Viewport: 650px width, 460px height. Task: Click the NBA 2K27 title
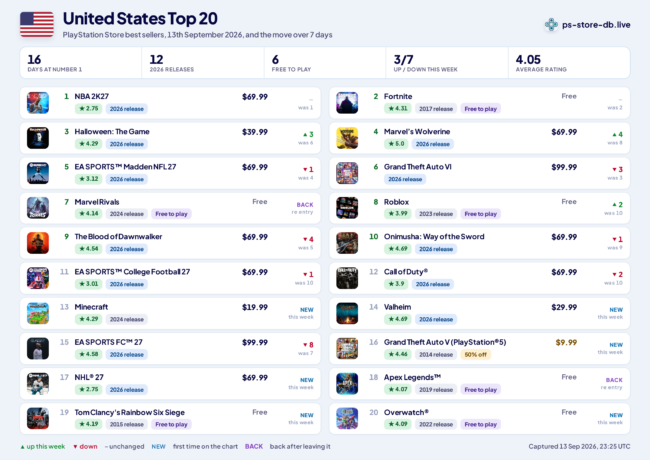(x=92, y=97)
